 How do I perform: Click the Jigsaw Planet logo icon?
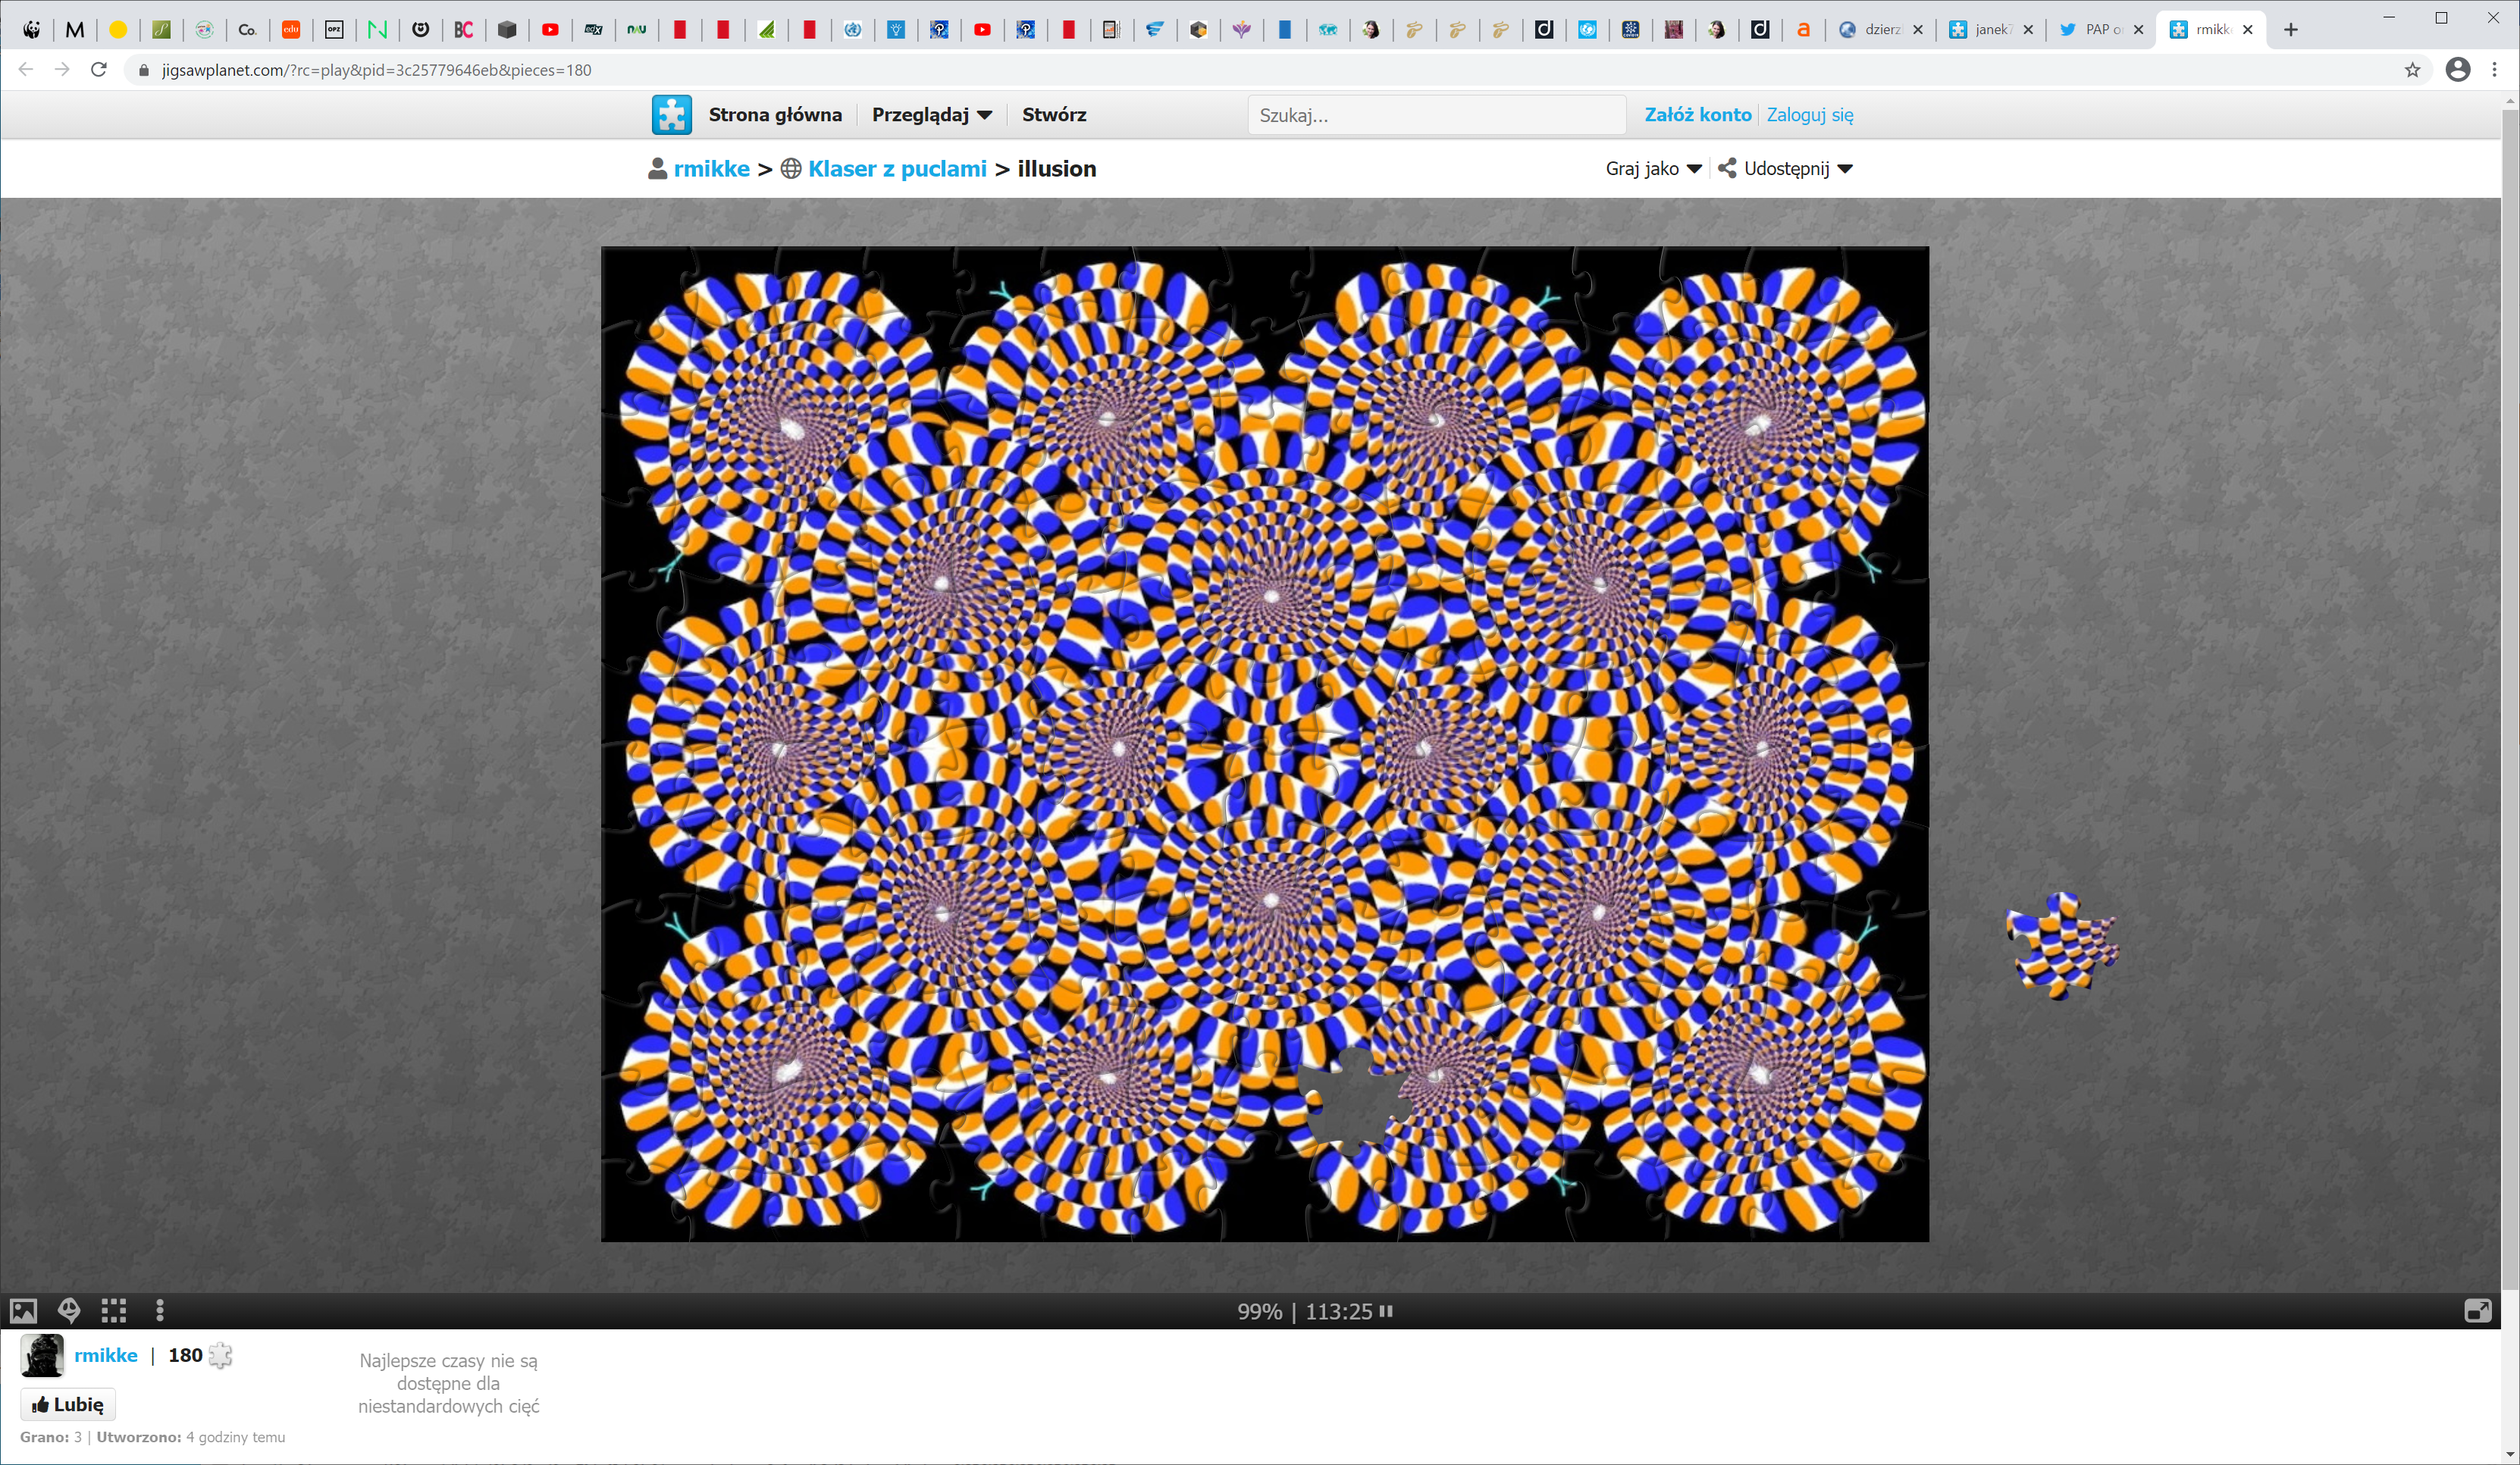pos(671,115)
